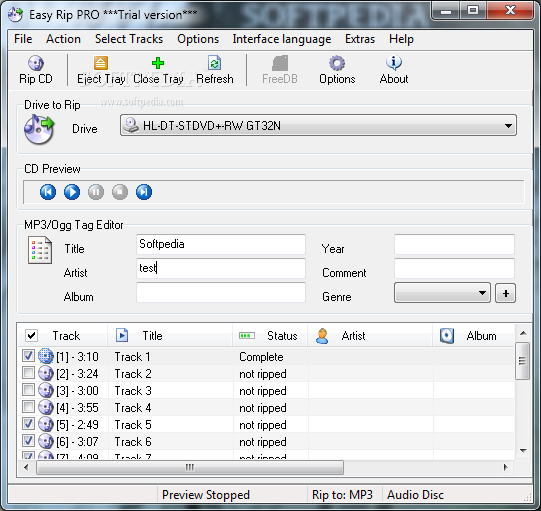This screenshot has width=541, height=511.
Task: Check track [4] - 3:55 checkbox
Action: (x=28, y=406)
